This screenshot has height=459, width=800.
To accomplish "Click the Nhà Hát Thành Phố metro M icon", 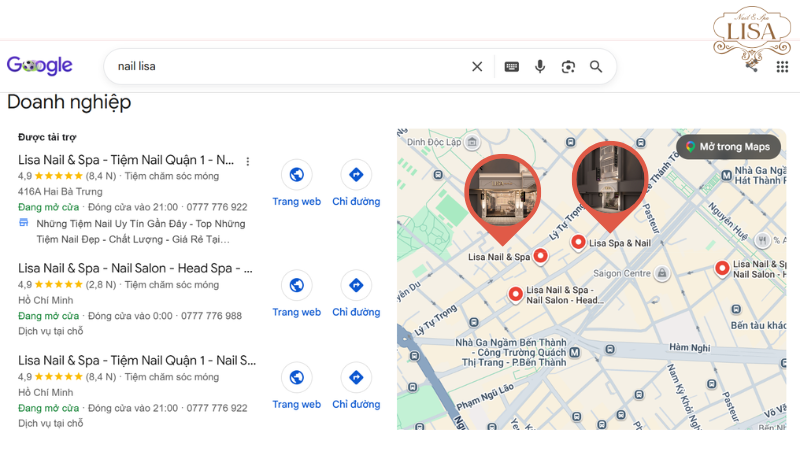I will click(726, 175).
